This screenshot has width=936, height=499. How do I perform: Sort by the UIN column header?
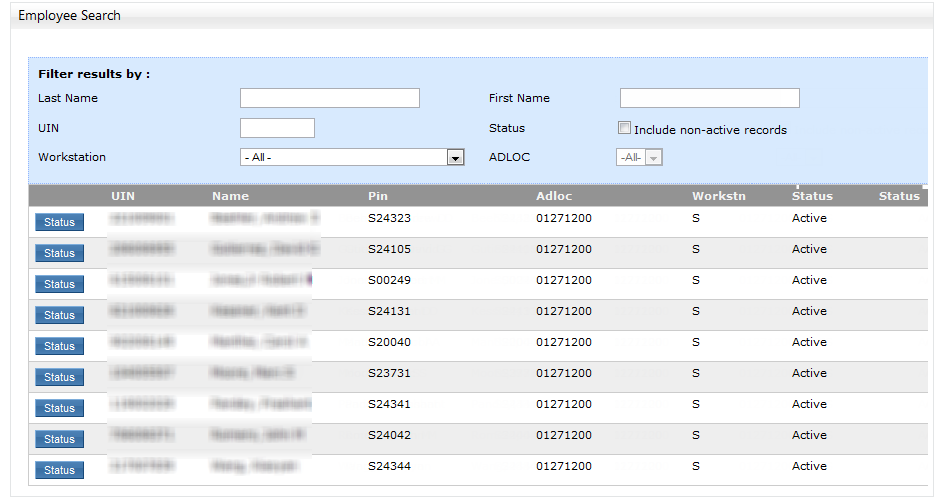pyautogui.click(x=123, y=196)
